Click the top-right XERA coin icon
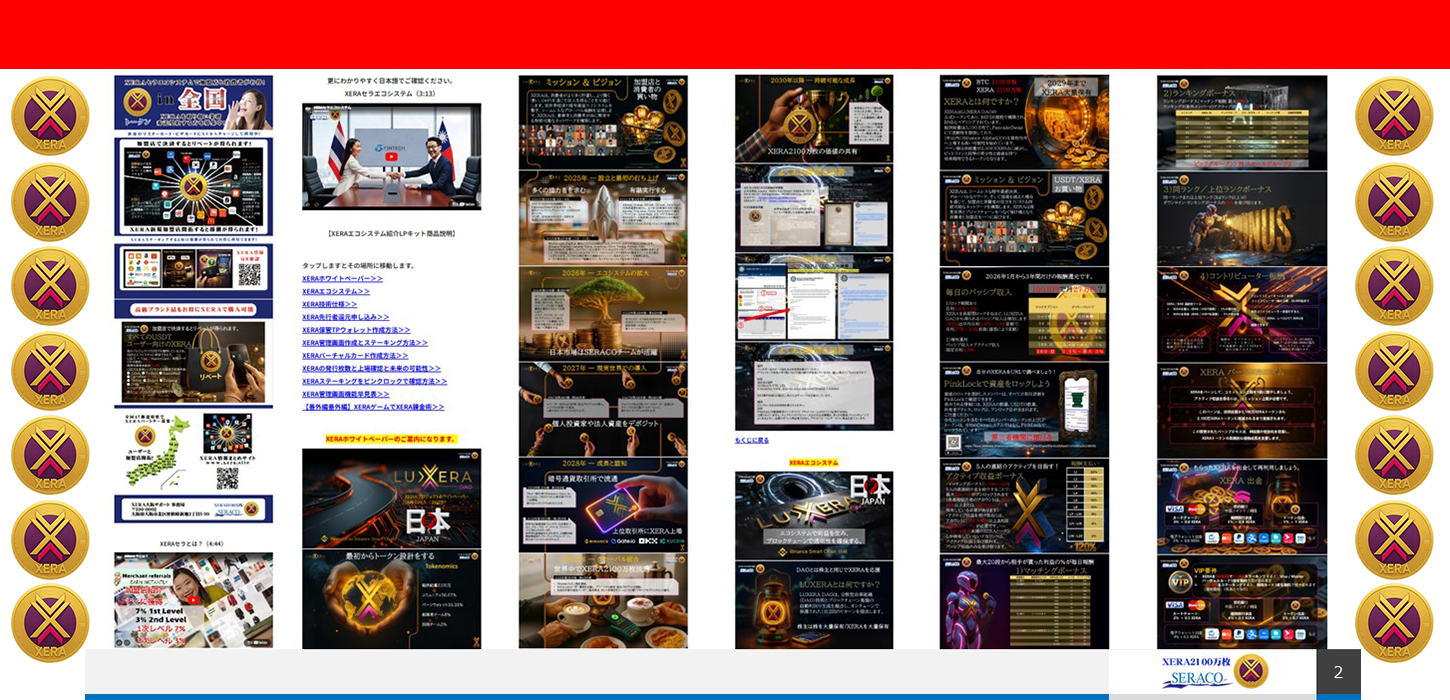This screenshot has height=700, width=1450. (1394, 116)
